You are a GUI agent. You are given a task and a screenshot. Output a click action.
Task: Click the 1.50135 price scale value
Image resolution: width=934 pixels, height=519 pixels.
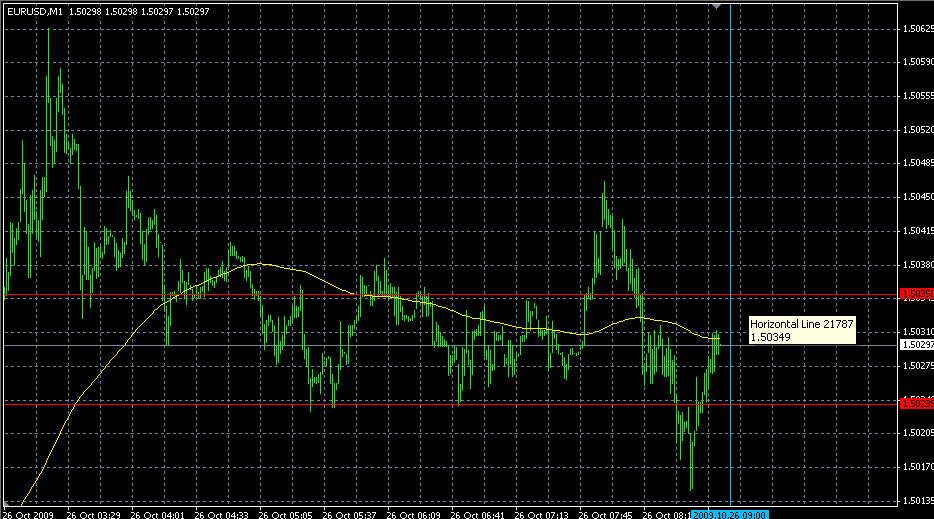[916, 500]
